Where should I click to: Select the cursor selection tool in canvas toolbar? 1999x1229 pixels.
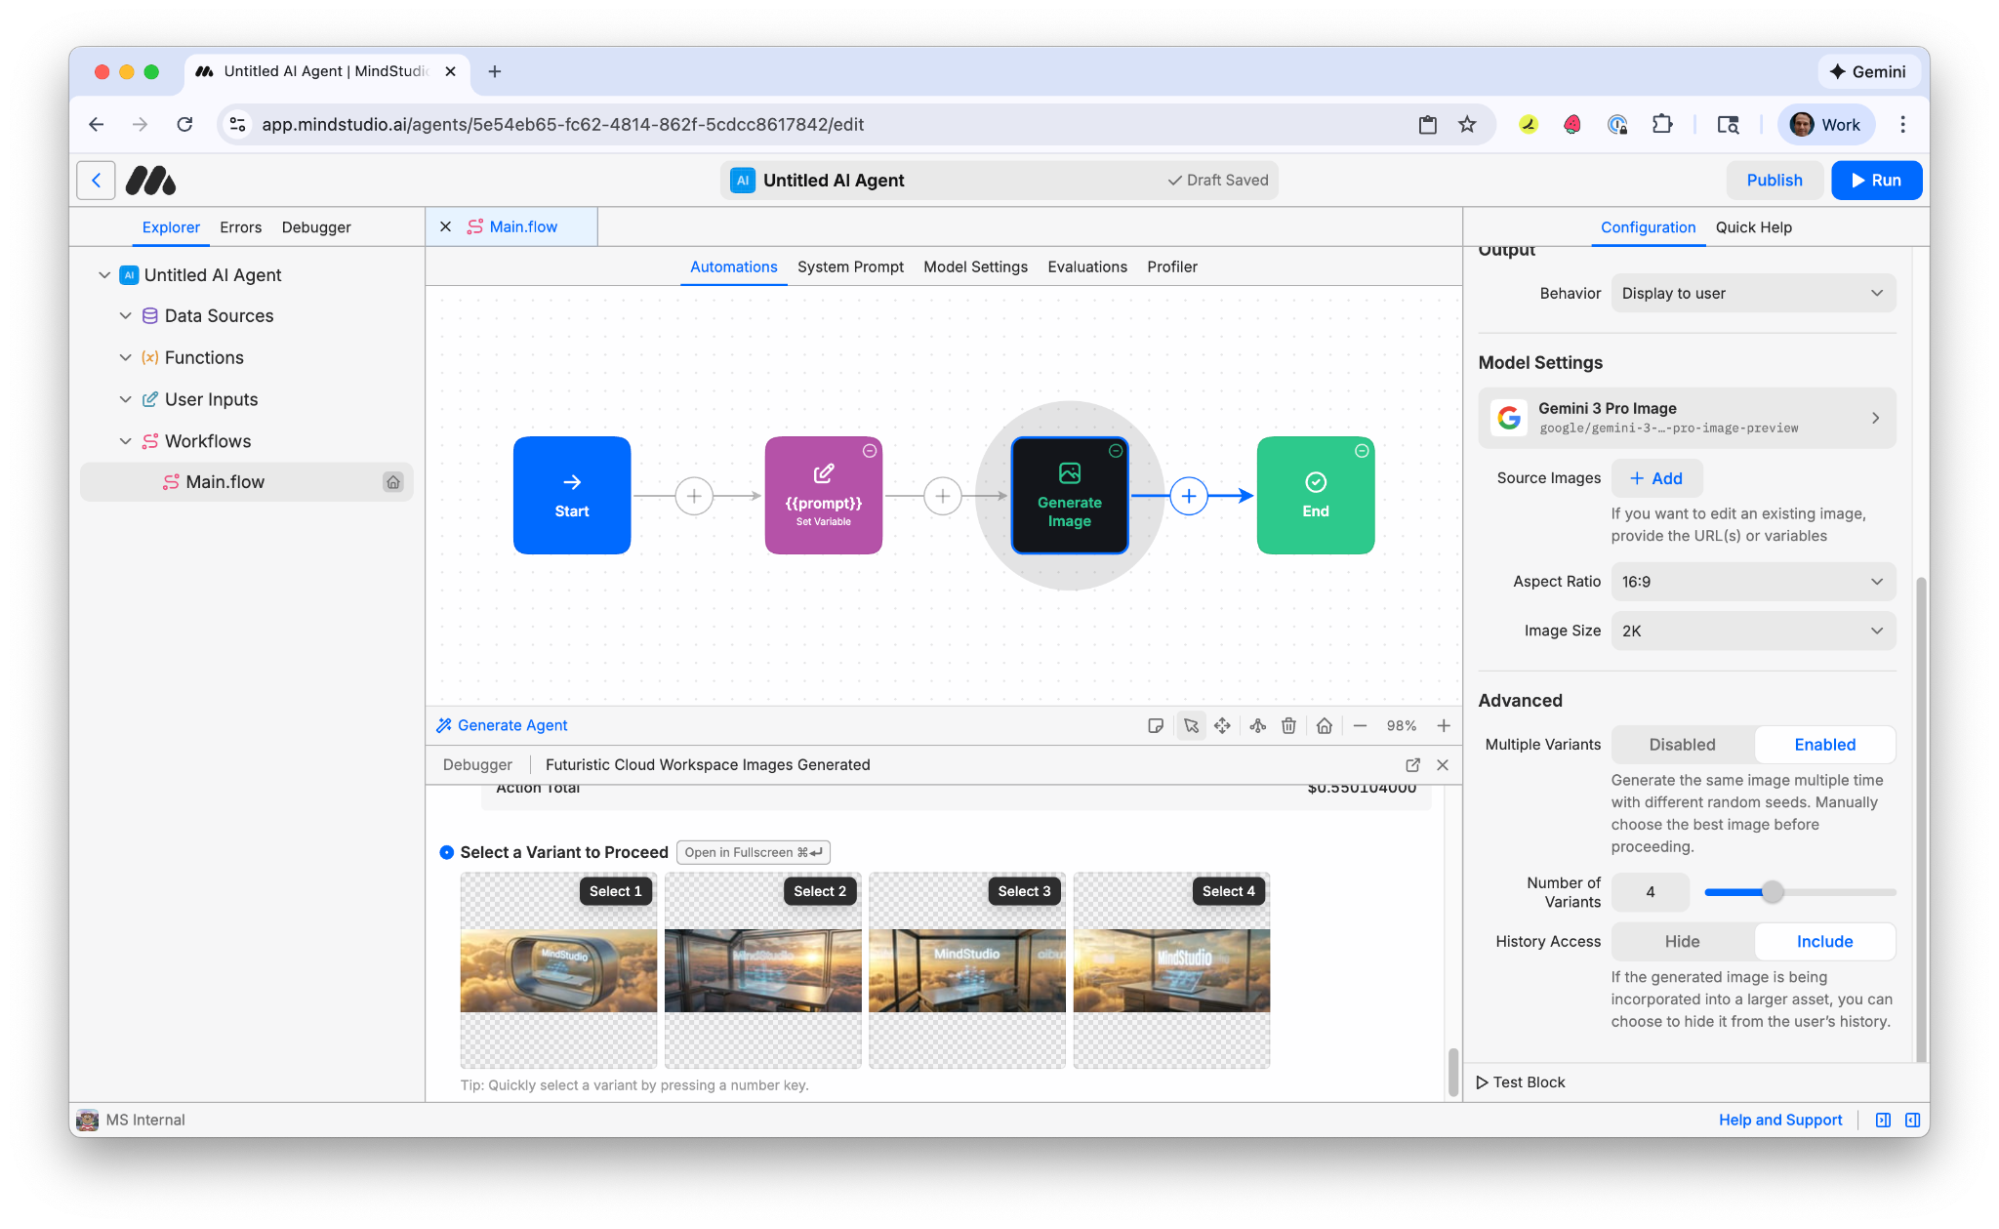tap(1190, 725)
